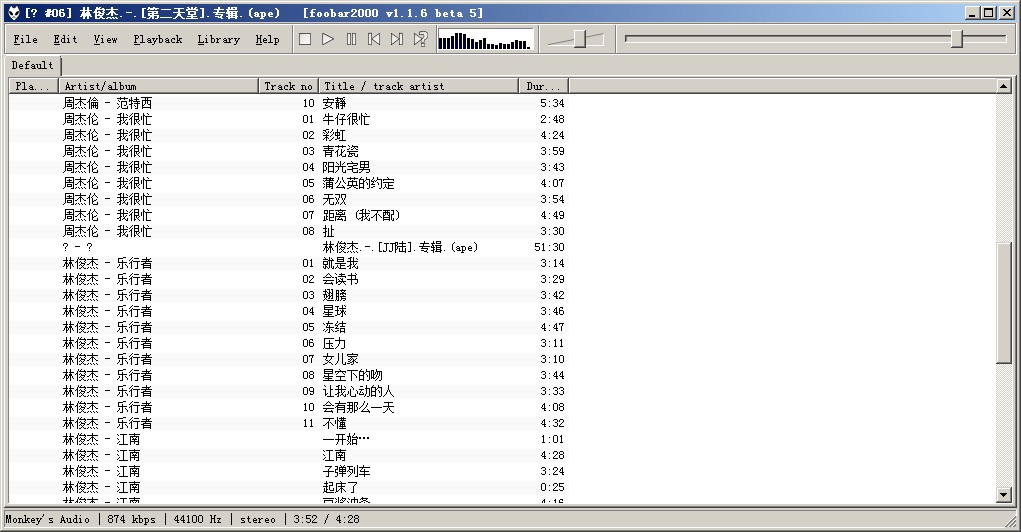This screenshot has height=532, width=1021.
Task: Click the vertical scrollbar thumb
Action: pyautogui.click(x=1003, y=303)
